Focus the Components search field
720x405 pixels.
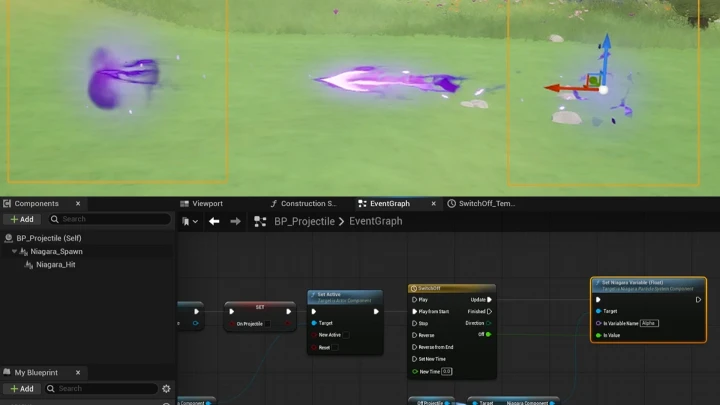(x=110, y=219)
